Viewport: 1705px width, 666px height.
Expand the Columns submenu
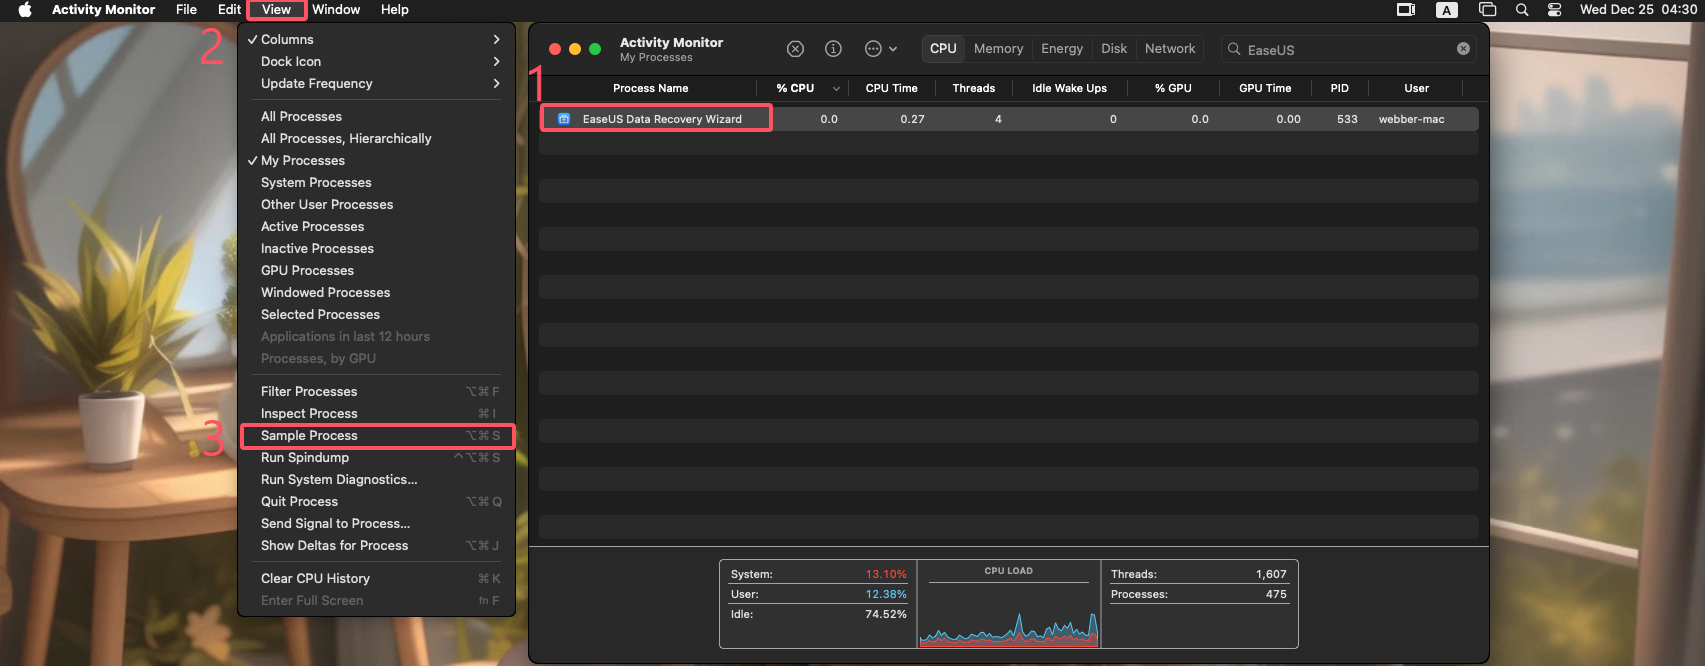(x=376, y=39)
